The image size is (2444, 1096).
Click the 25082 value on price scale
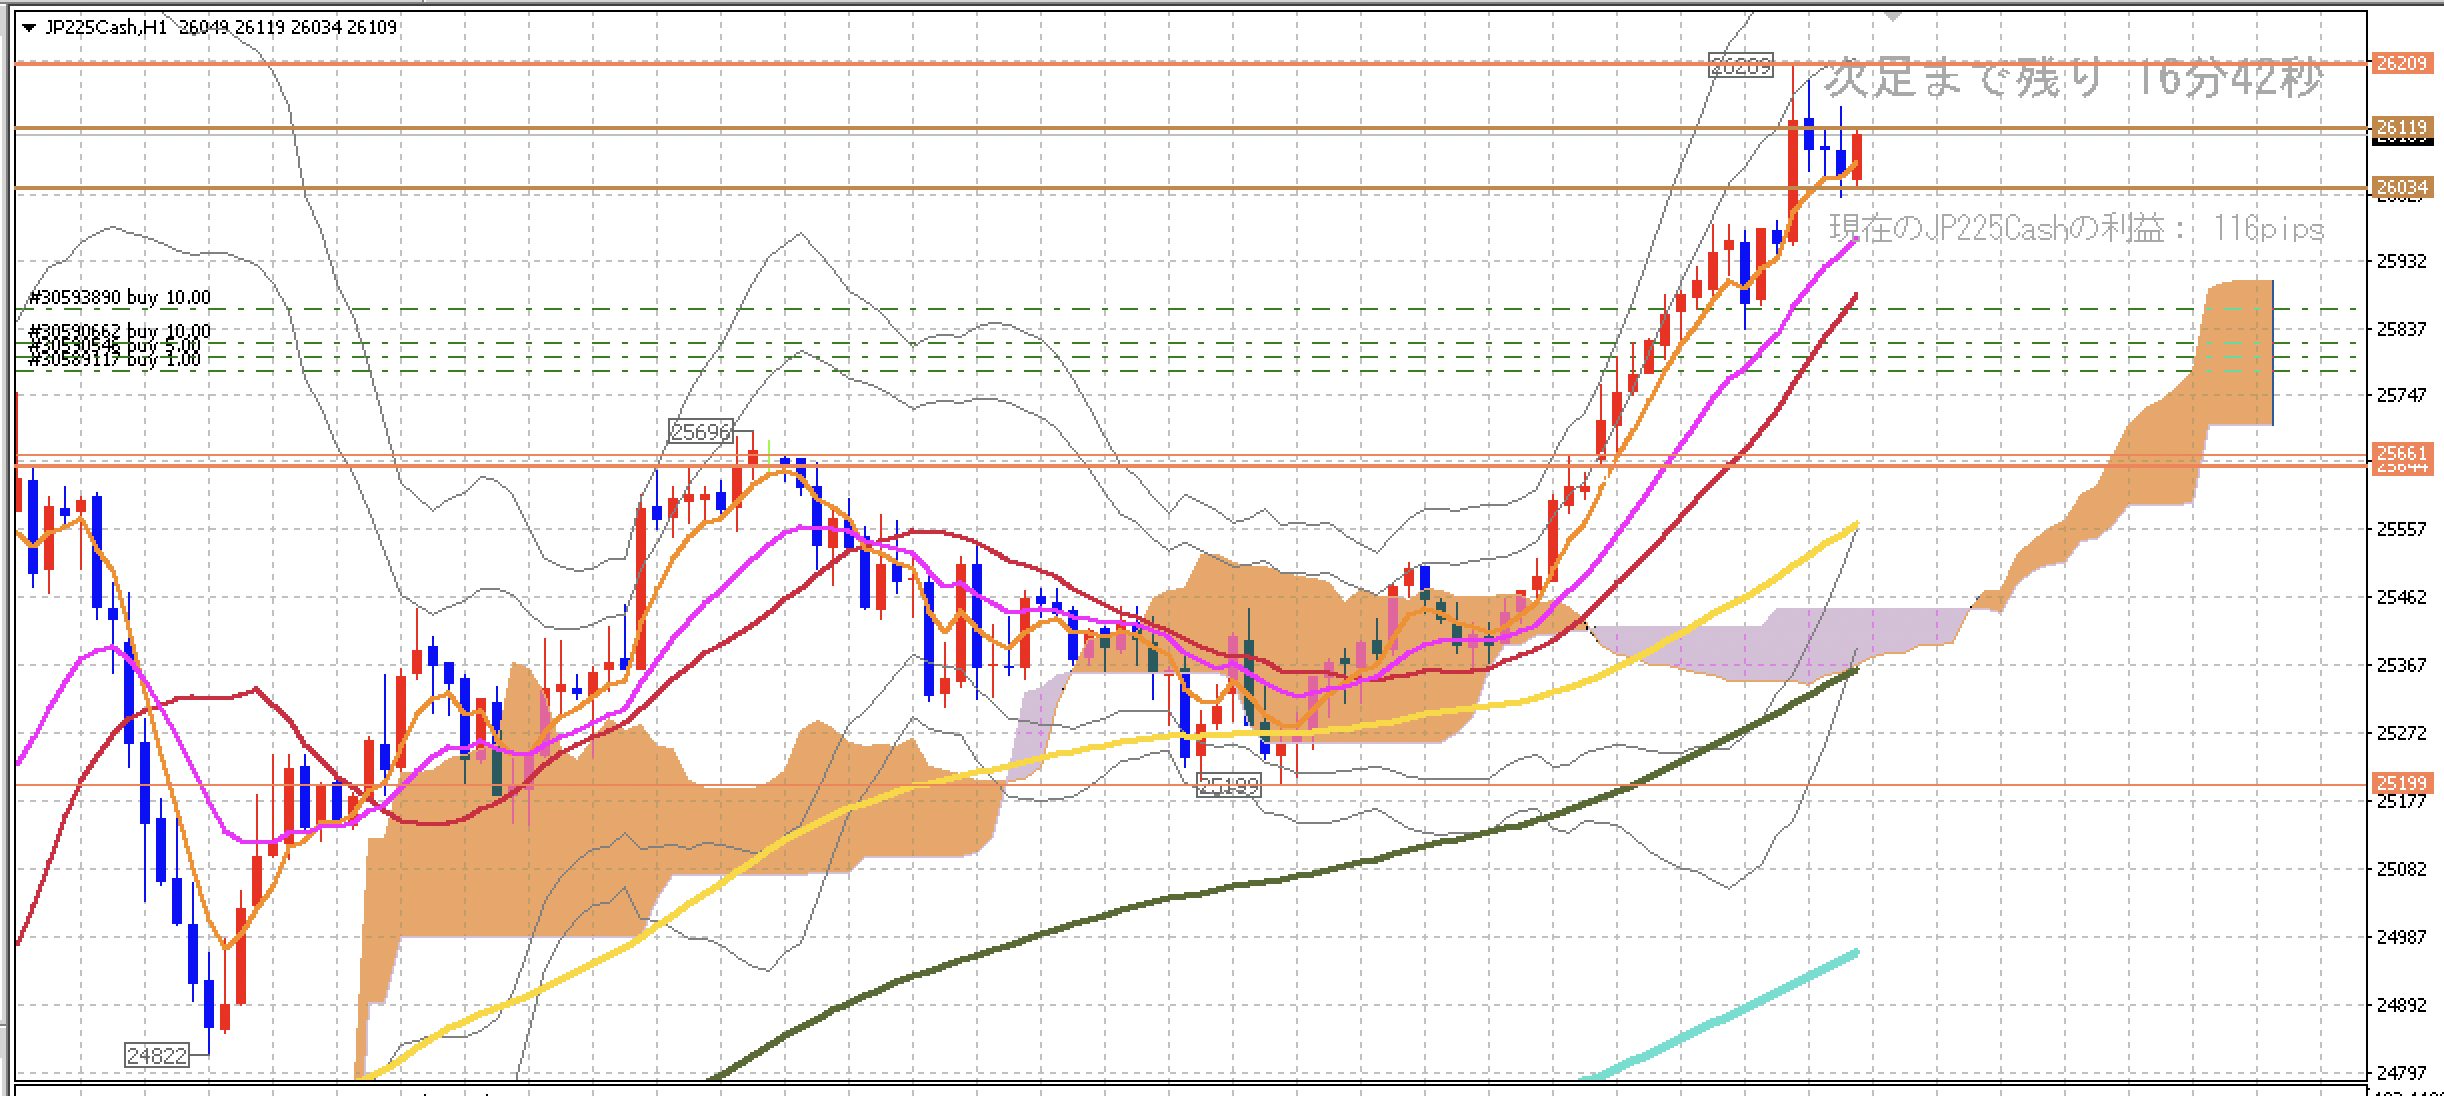2401,869
